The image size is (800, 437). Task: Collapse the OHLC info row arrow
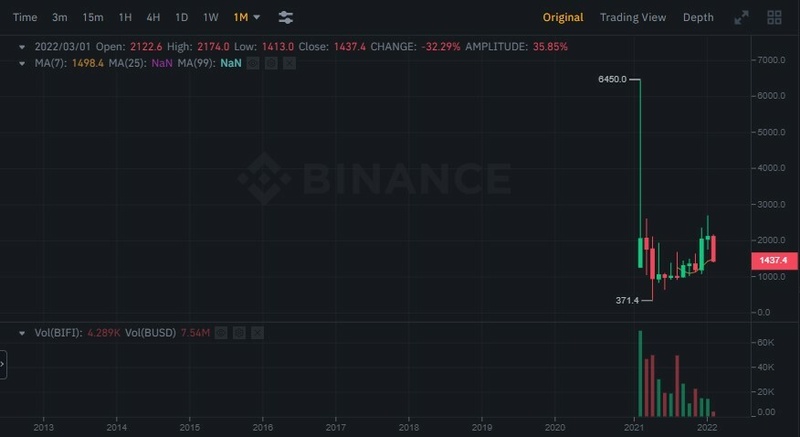[x=23, y=46]
